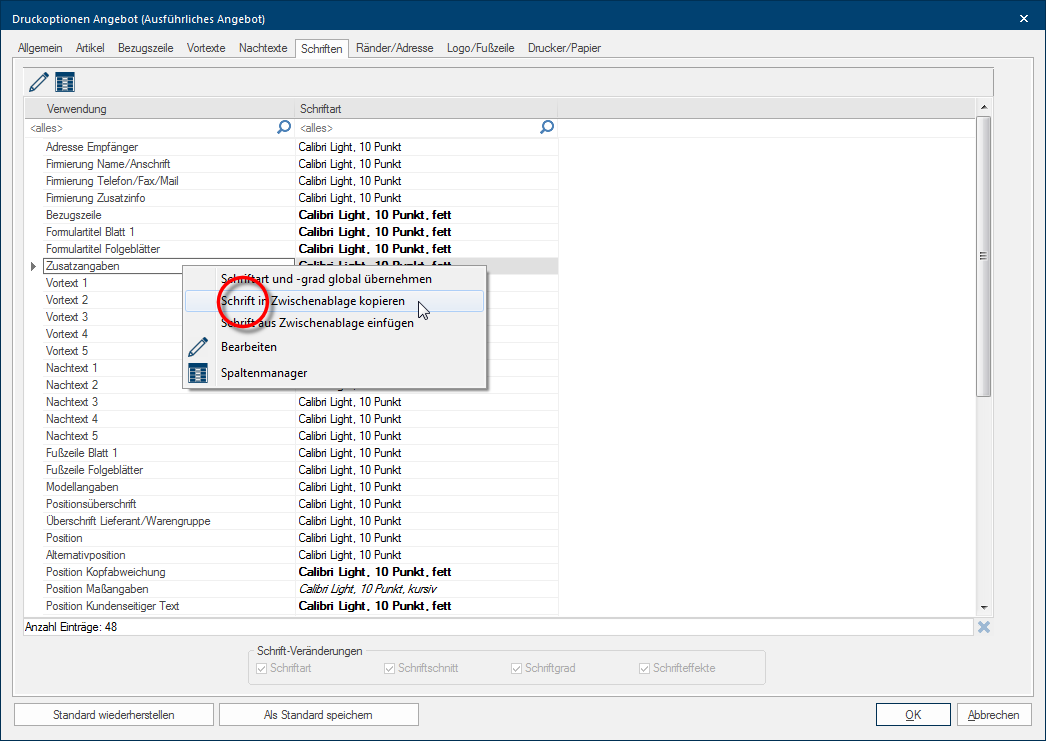Focus the Verwendung filter input field
The width and height of the screenshot is (1046, 741).
(150, 128)
